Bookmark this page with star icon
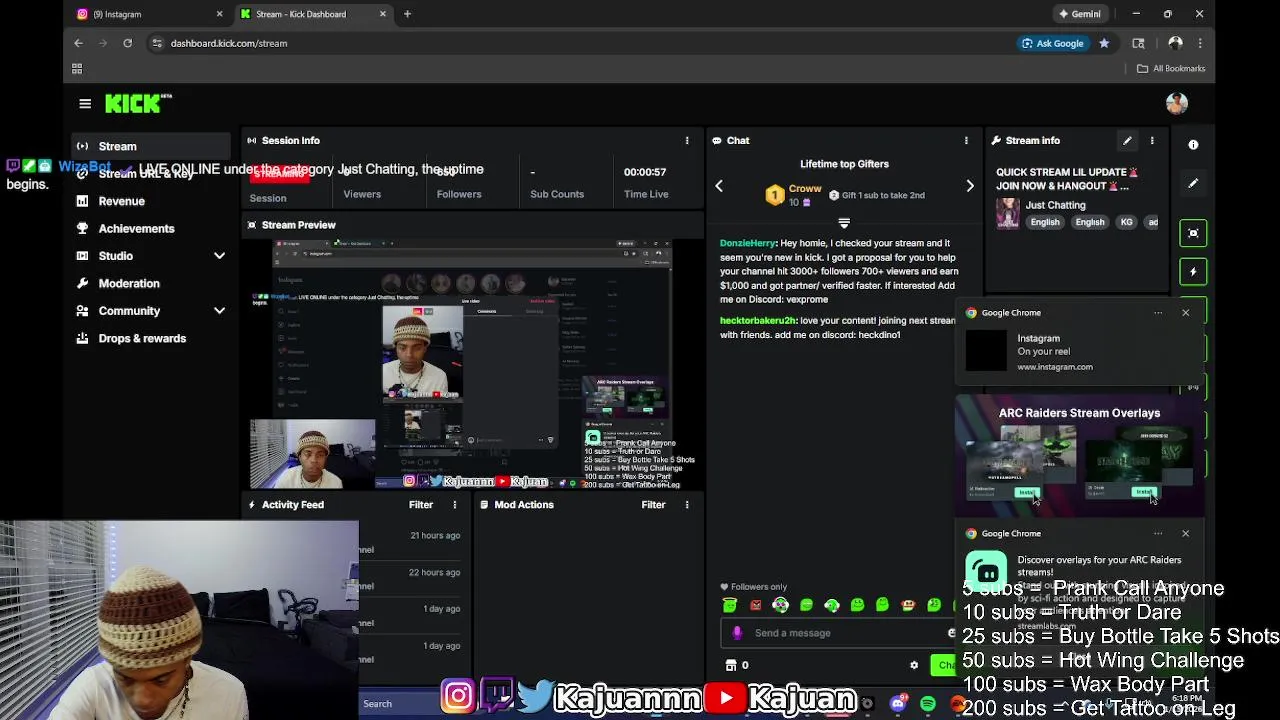The width and height of the screenshot is (1280, 720). point(1104,43)
